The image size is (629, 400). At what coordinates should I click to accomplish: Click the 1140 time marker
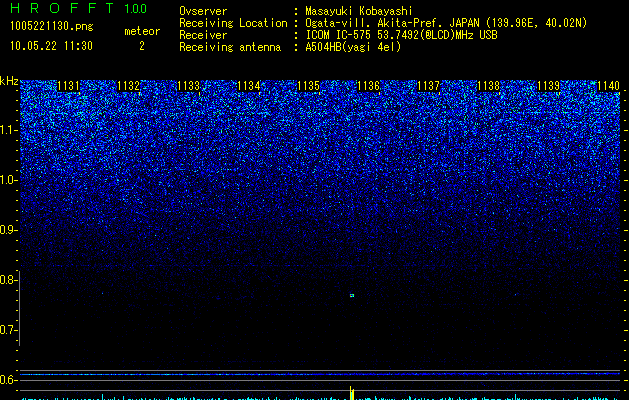[x=608, y=86]
